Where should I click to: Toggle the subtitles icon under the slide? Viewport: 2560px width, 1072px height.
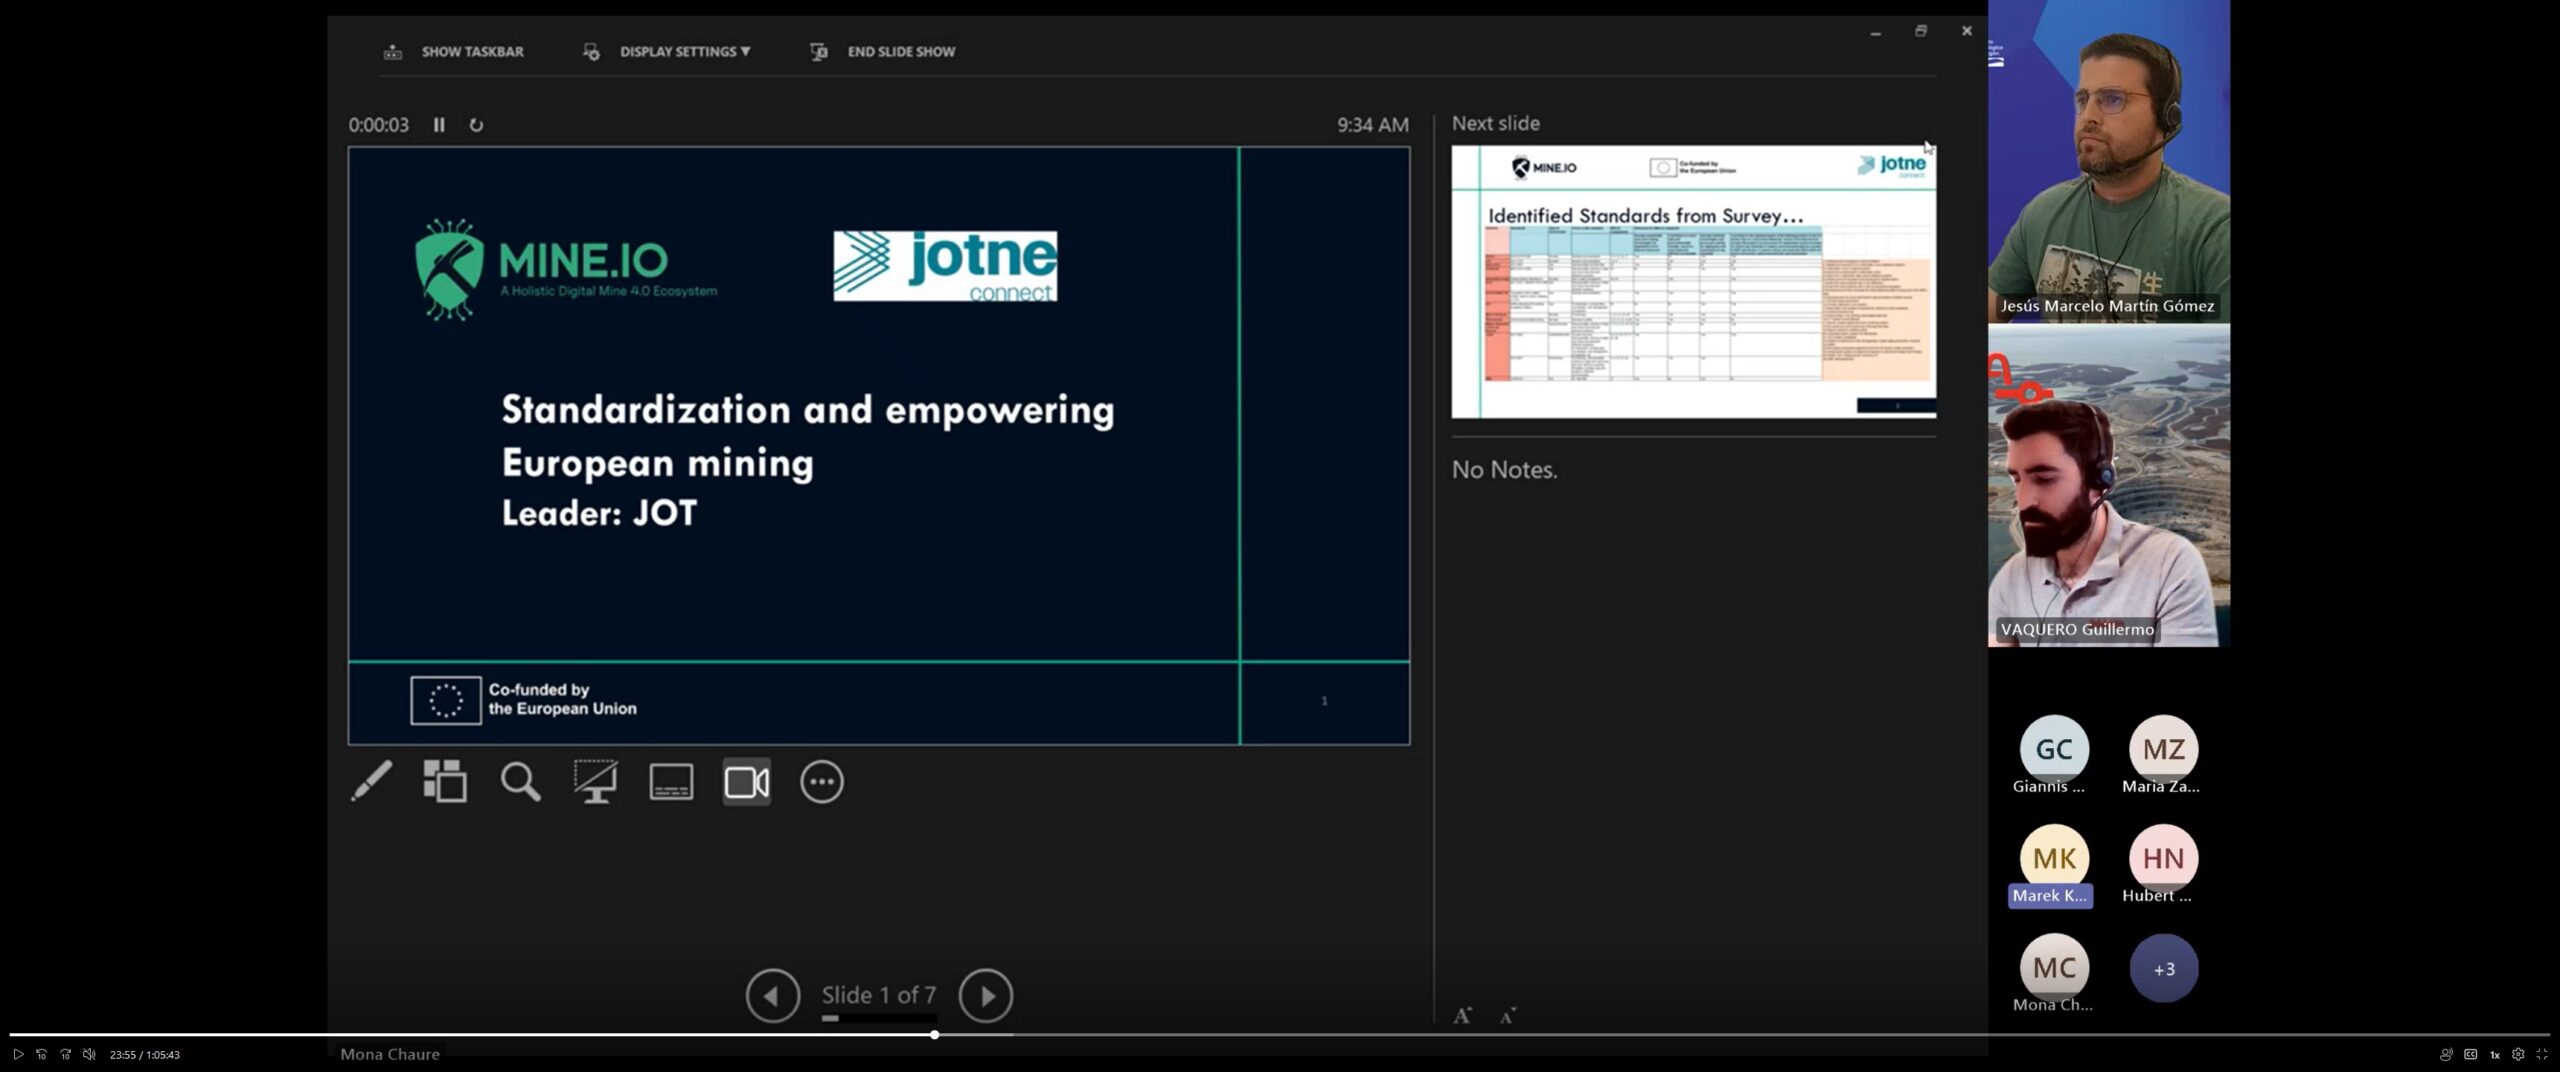(x=671, y=782)
